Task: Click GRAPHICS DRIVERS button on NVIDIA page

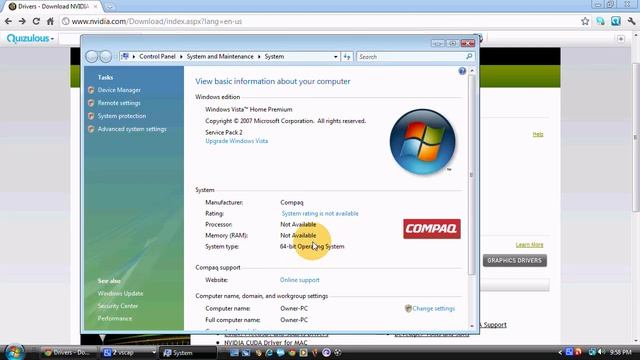Action: coord(514,260)
